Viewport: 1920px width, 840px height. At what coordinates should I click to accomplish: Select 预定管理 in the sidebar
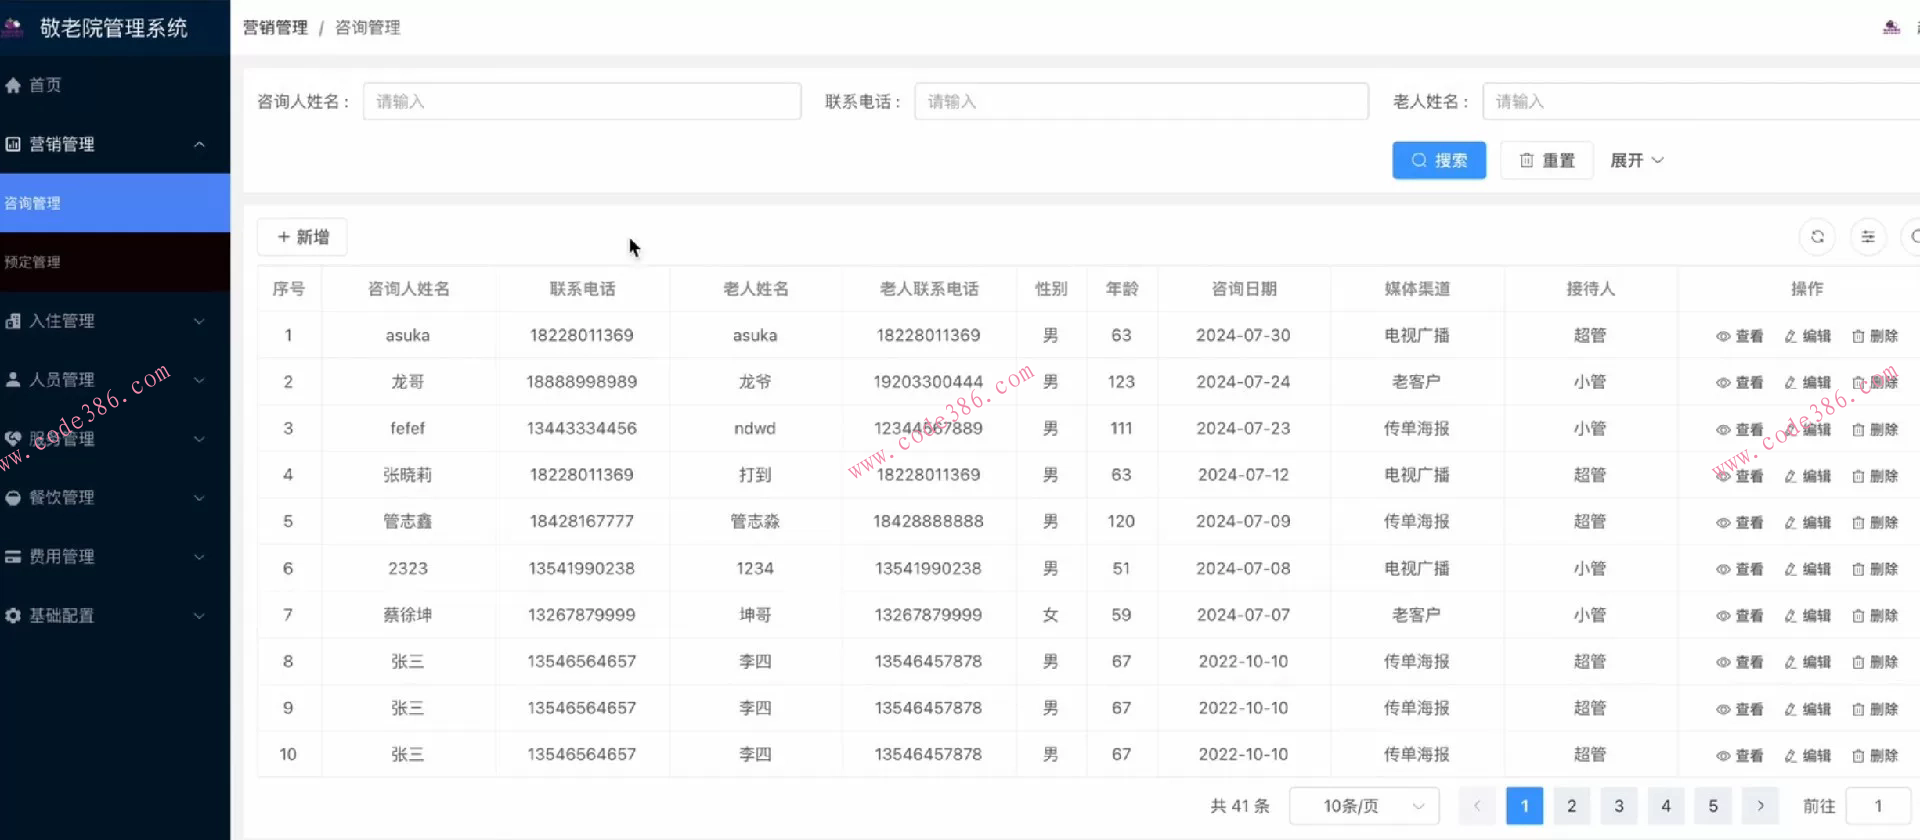click(115, 262)
